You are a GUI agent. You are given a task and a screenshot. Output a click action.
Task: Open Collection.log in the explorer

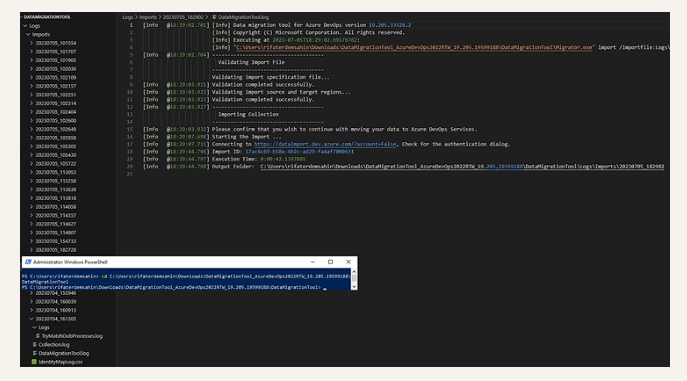pos(54,345)
